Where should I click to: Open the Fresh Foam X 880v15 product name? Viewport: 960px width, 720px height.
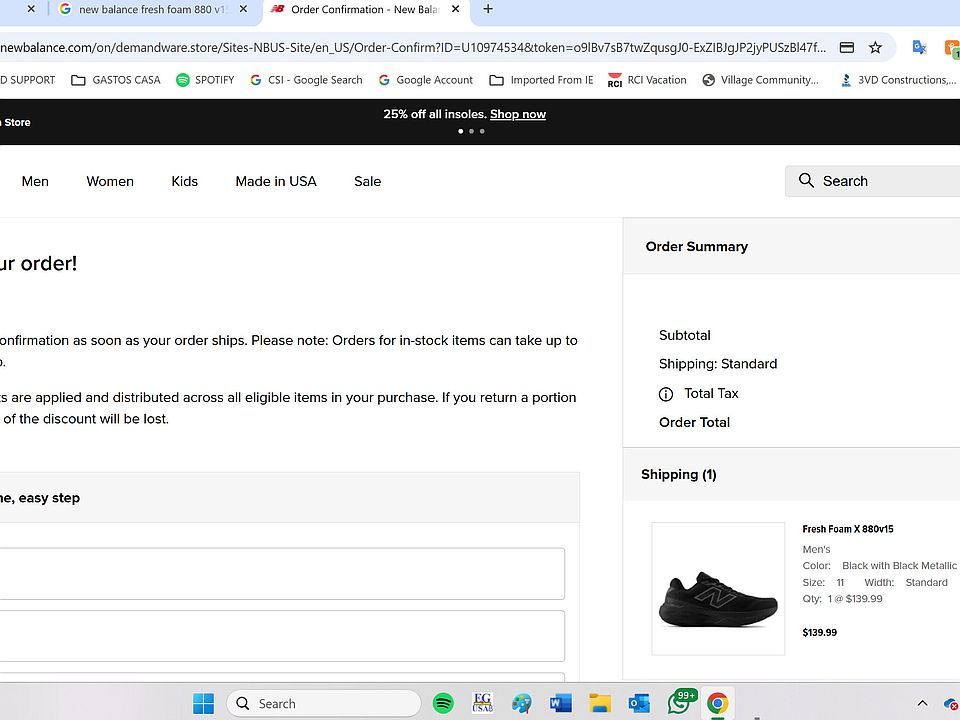pos(848,529)
